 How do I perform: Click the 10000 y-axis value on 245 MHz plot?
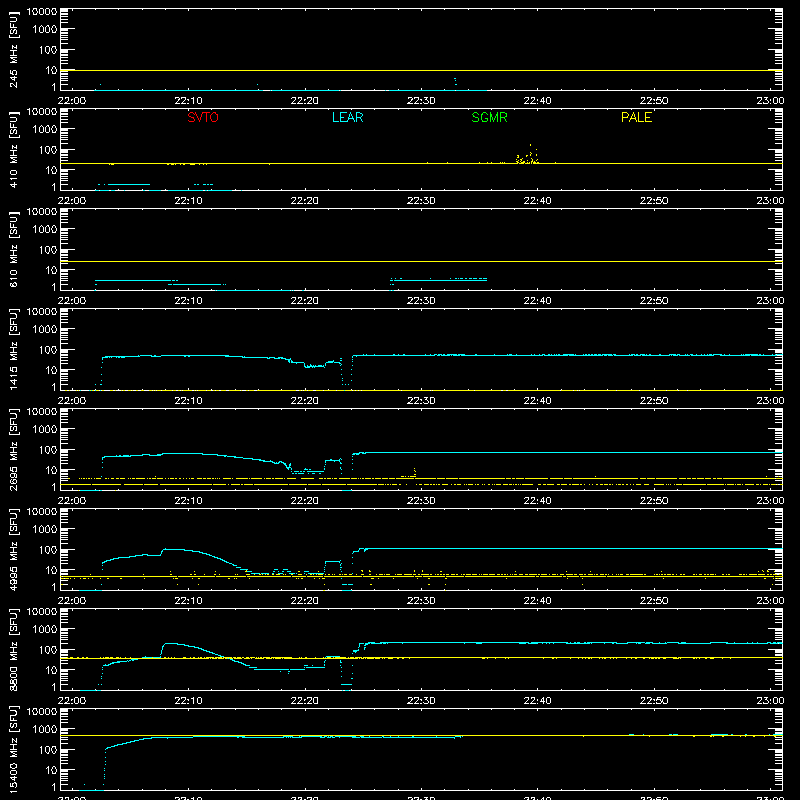tap(42, 12)
